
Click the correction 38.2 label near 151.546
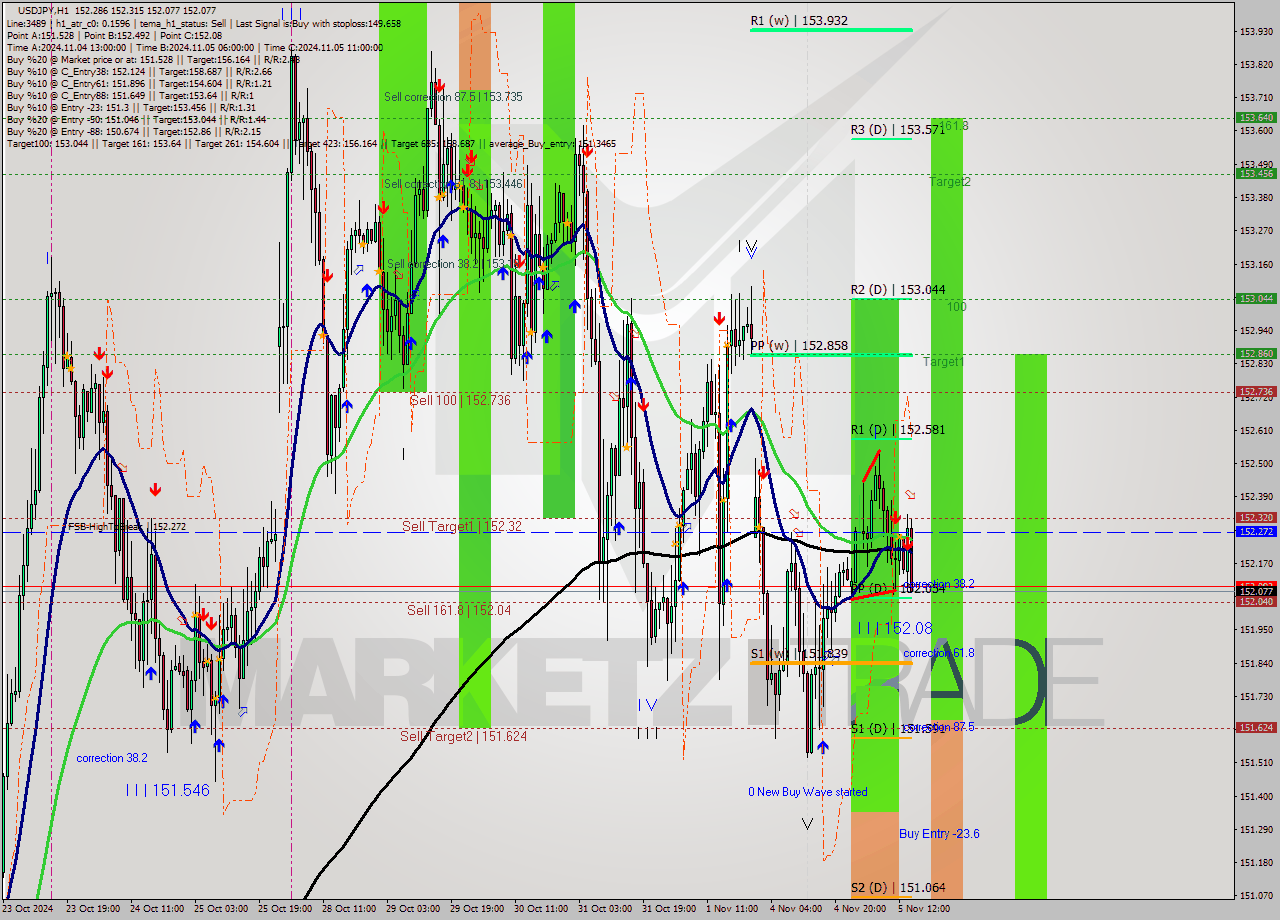(x=112, y=758)
